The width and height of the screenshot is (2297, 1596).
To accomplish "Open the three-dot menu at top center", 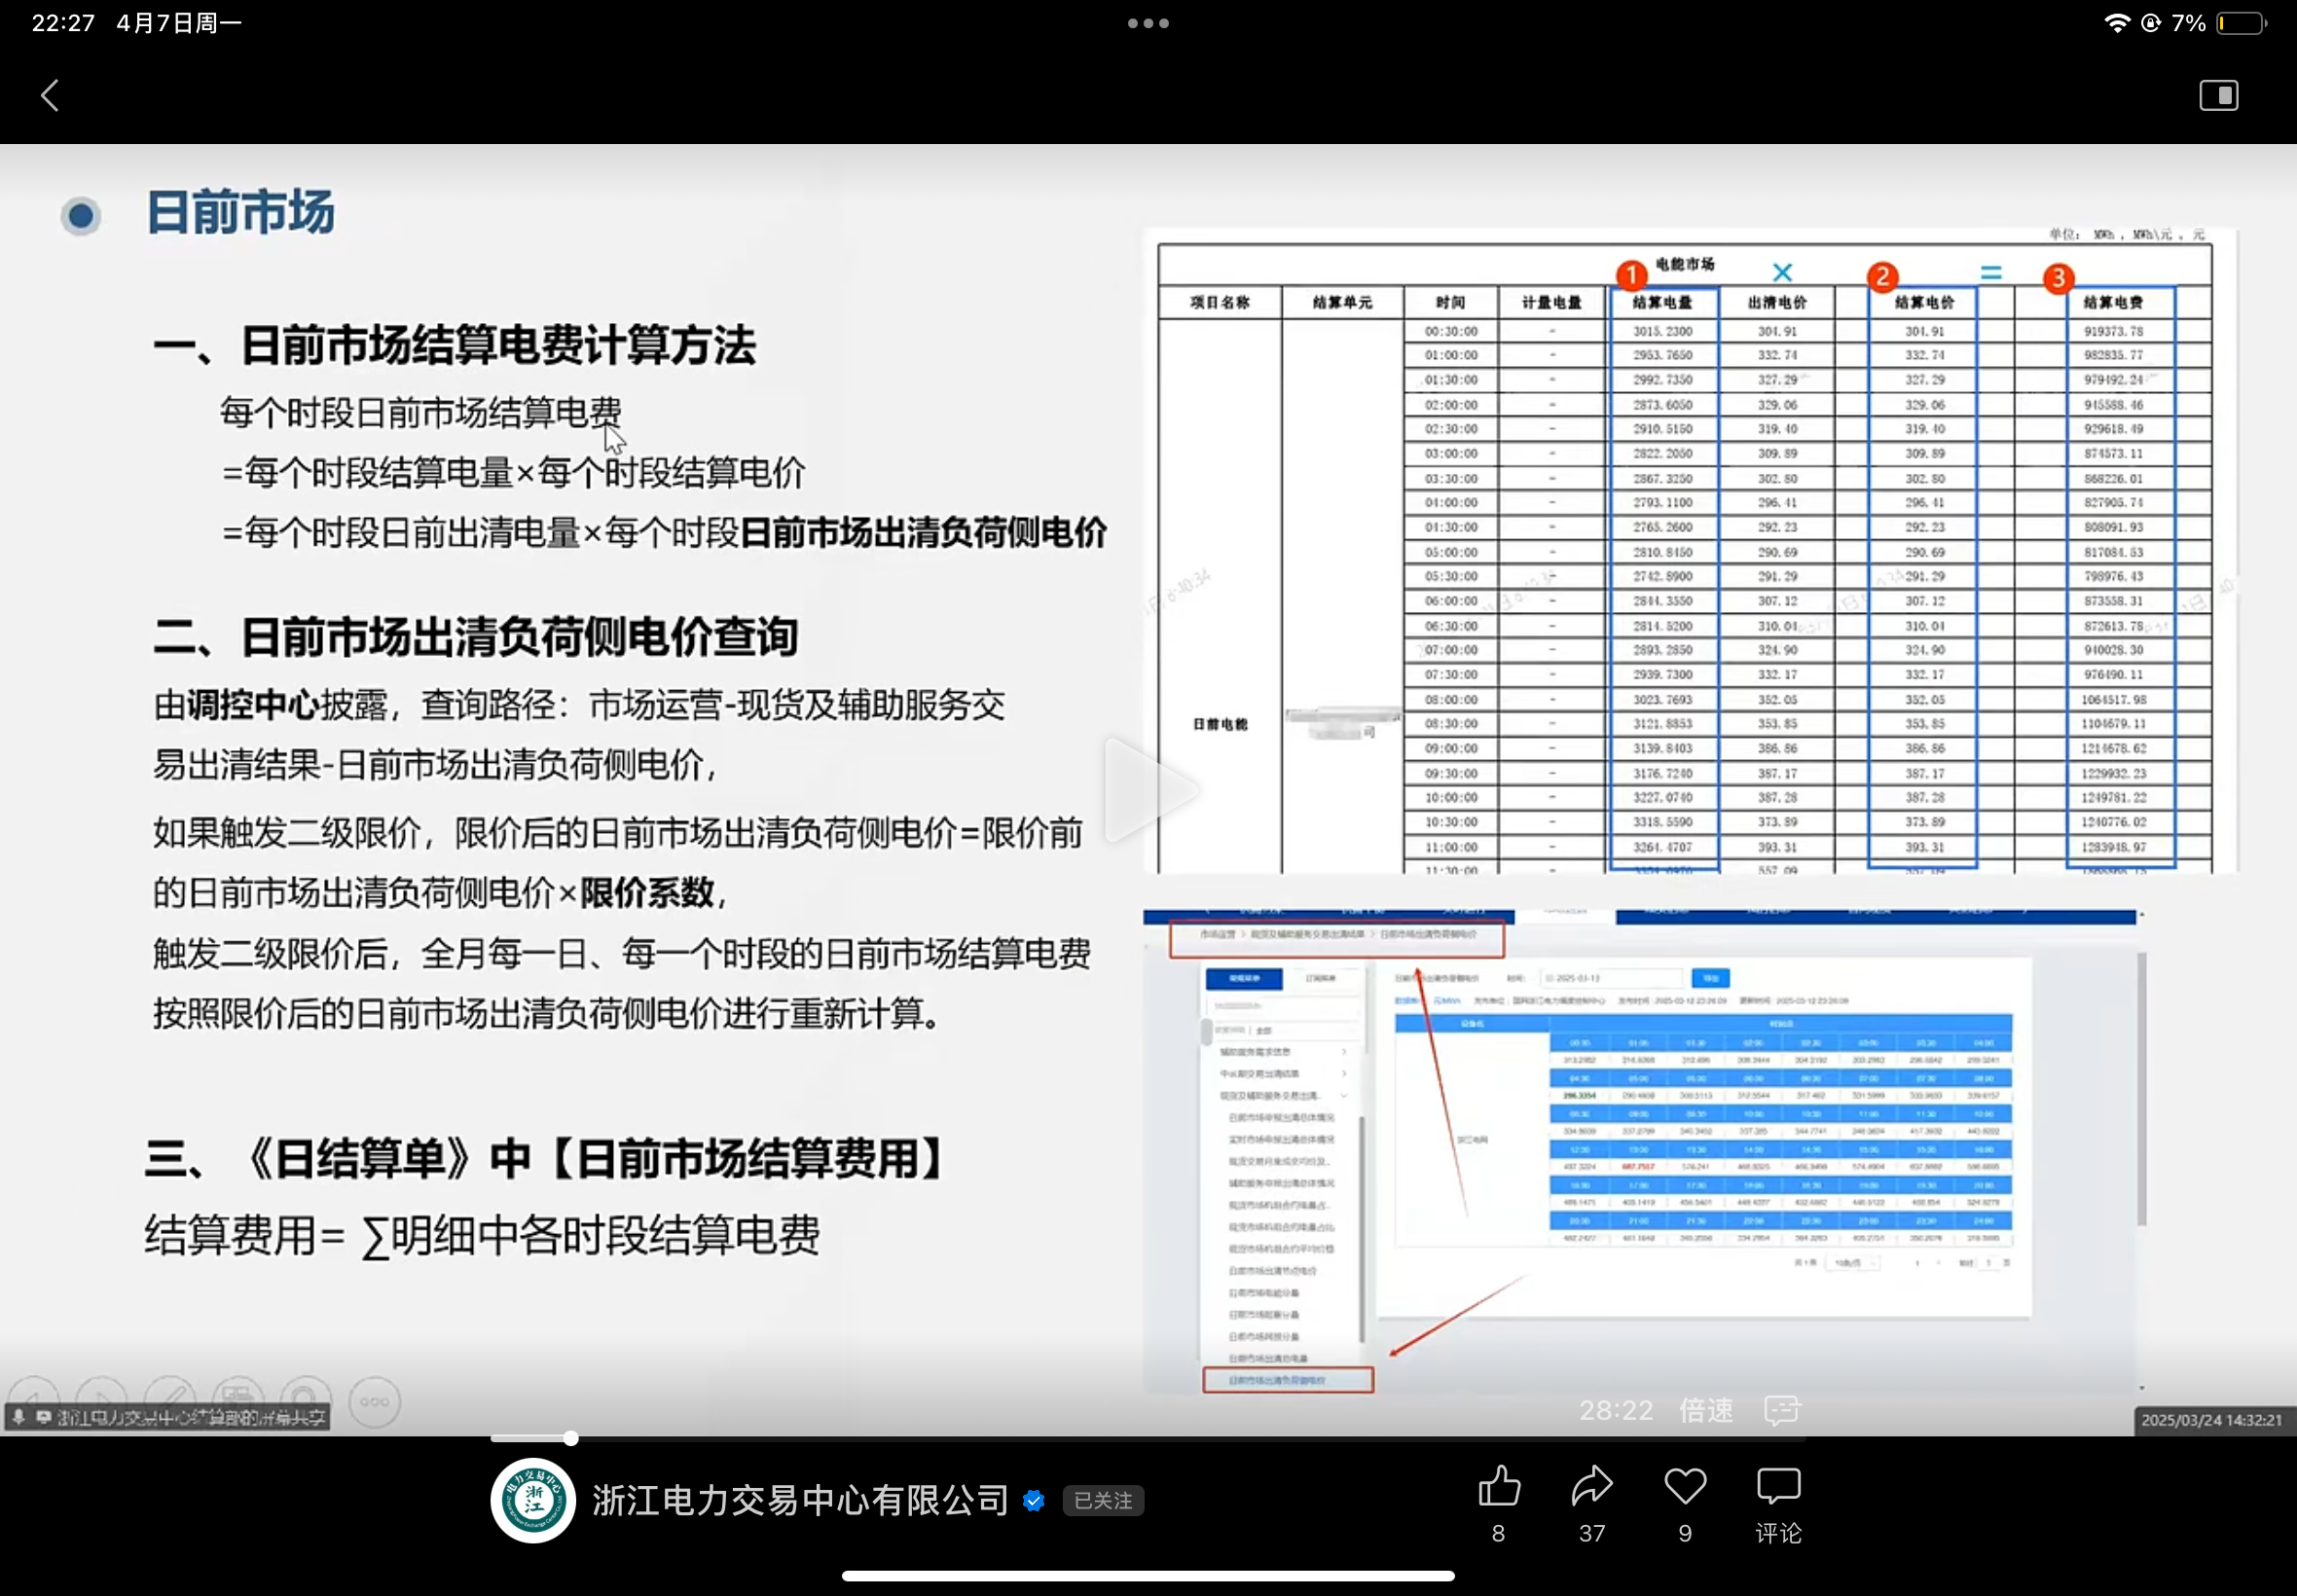I will pos(1148,23).
